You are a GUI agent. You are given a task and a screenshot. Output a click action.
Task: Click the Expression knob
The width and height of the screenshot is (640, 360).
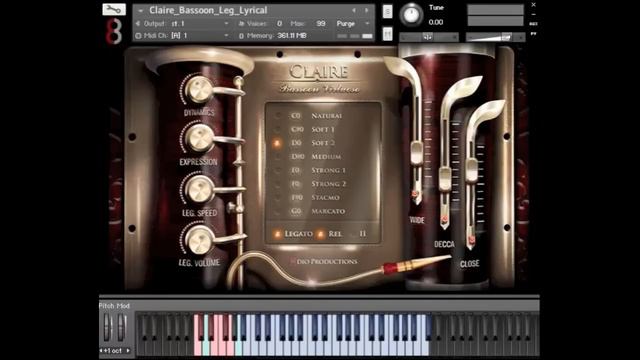tap(200, 138)
